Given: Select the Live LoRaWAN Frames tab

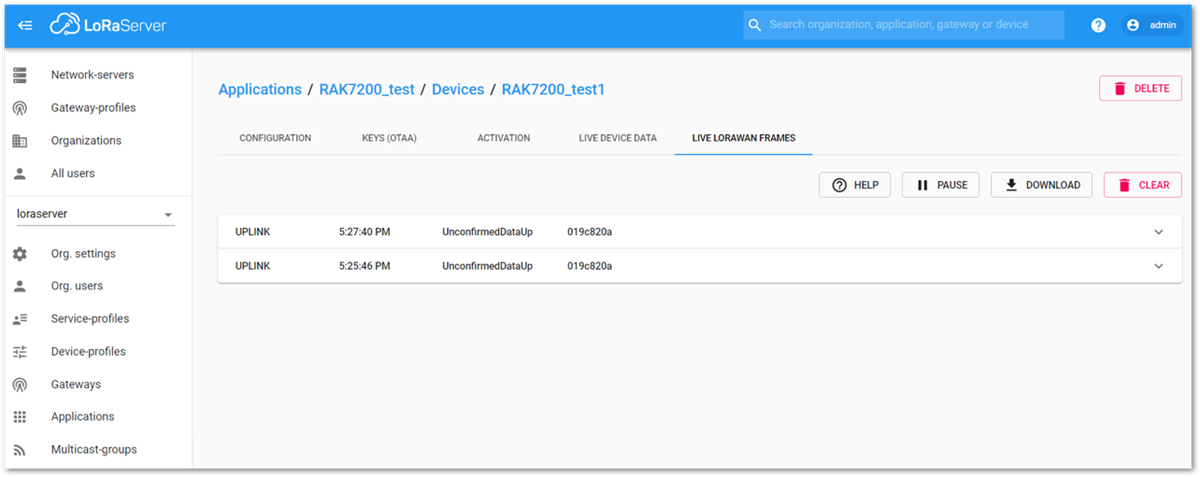Looking at the screenshot, I should pyautogui.click(x=744, y=138).
